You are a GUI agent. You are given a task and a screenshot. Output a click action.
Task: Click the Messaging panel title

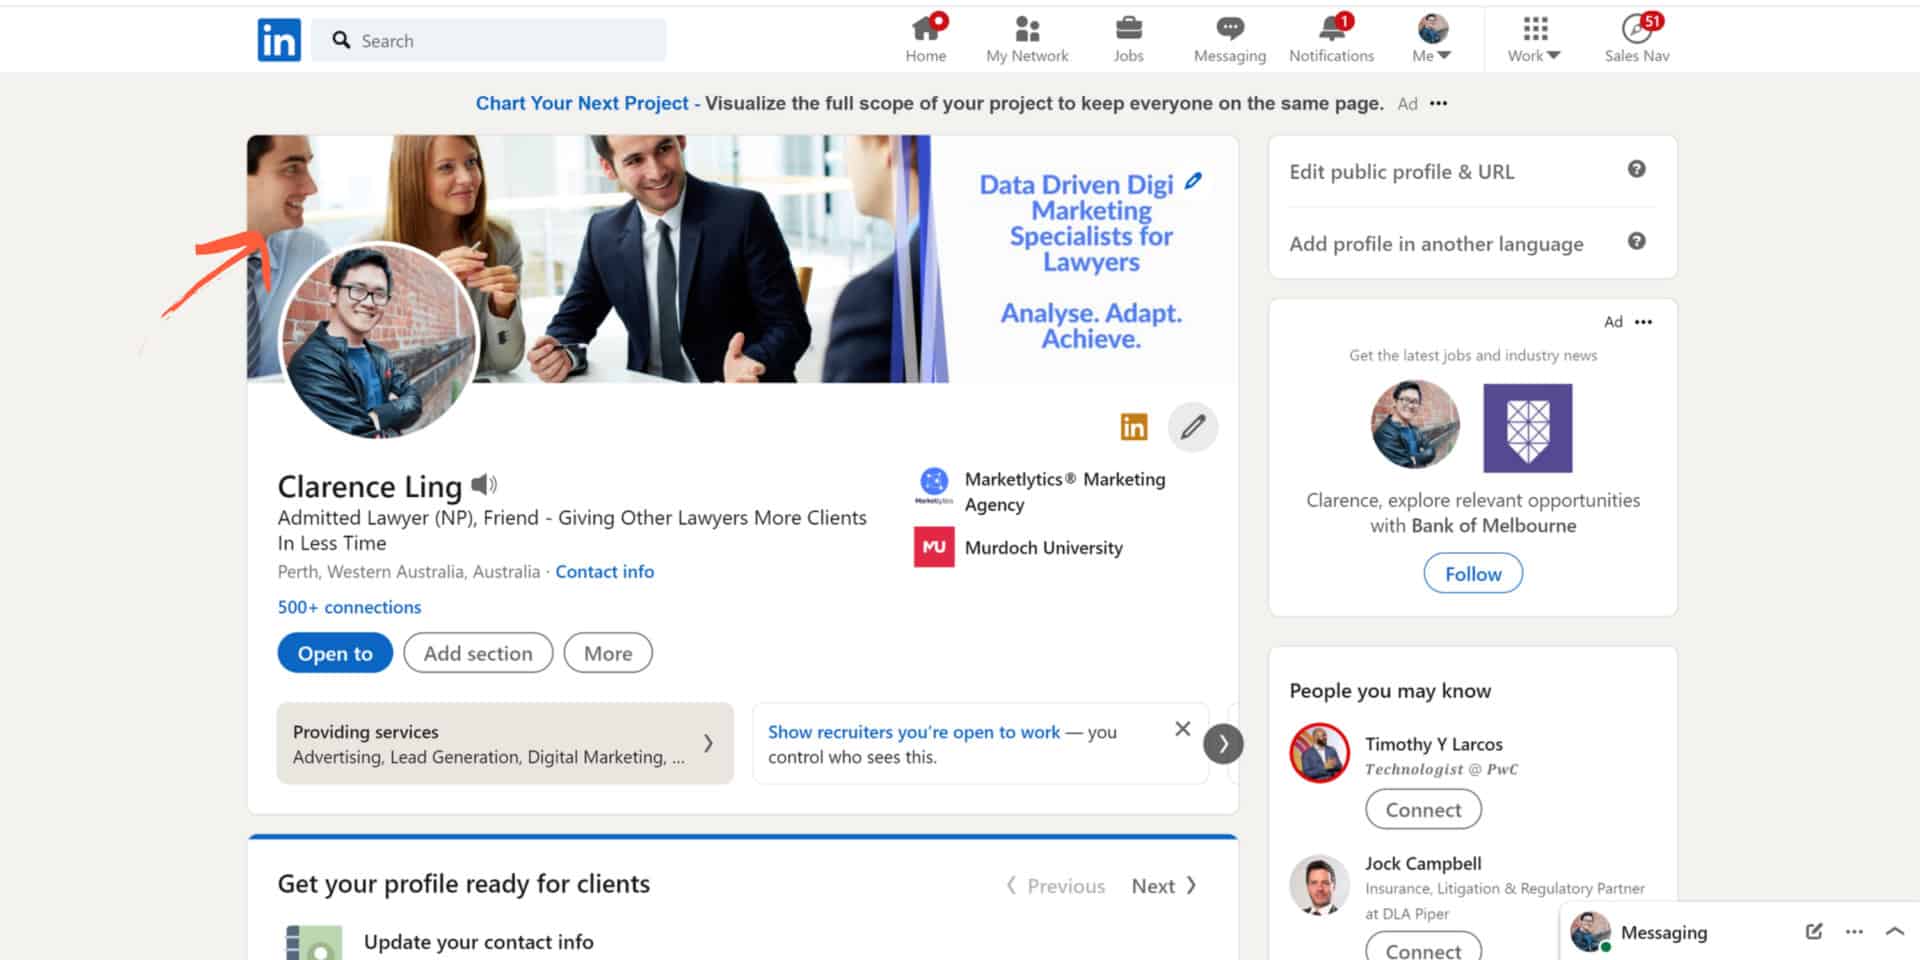pos(1664,932)
